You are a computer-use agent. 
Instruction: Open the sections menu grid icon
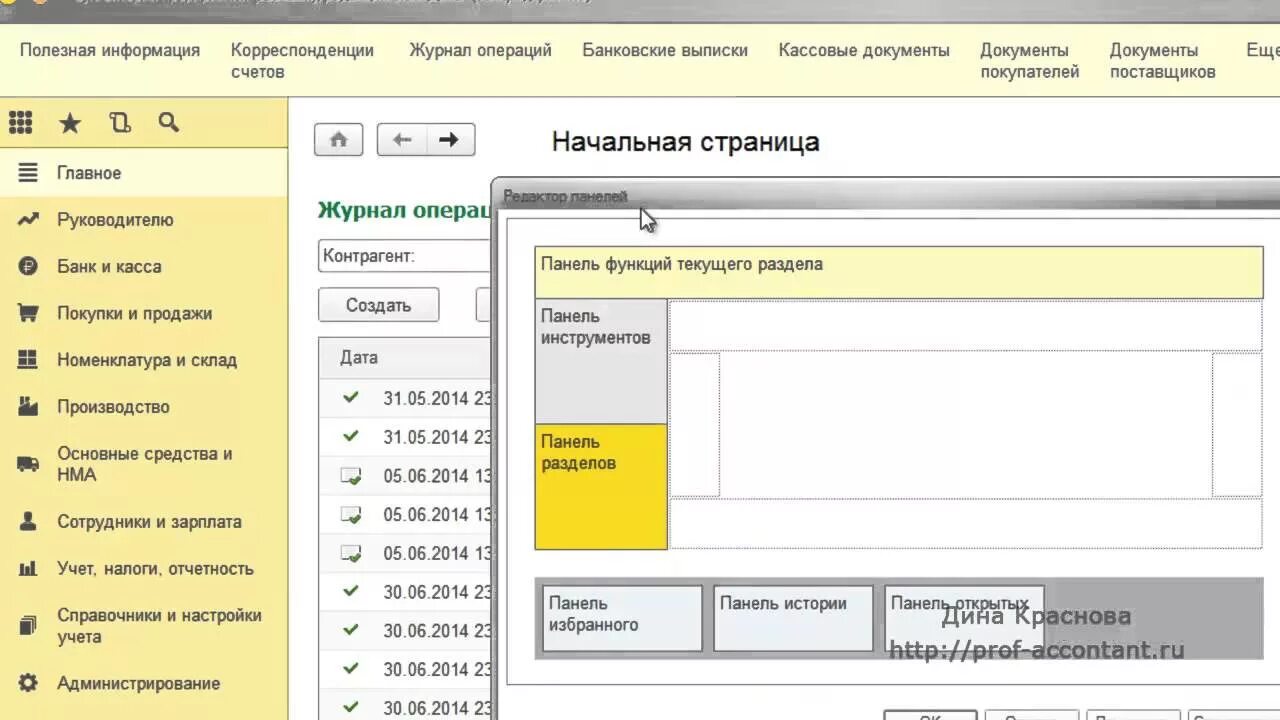[21, 122]
